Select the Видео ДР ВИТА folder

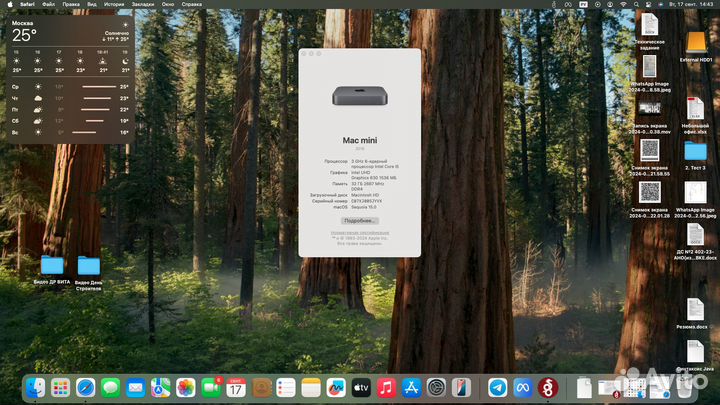52,270
